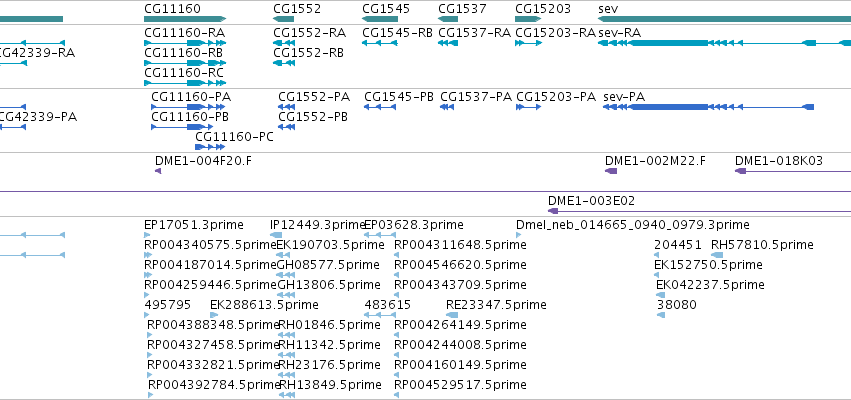851x400 pixels.
Task: Select protein CG11160-PB label
Action: pos(190,117)
